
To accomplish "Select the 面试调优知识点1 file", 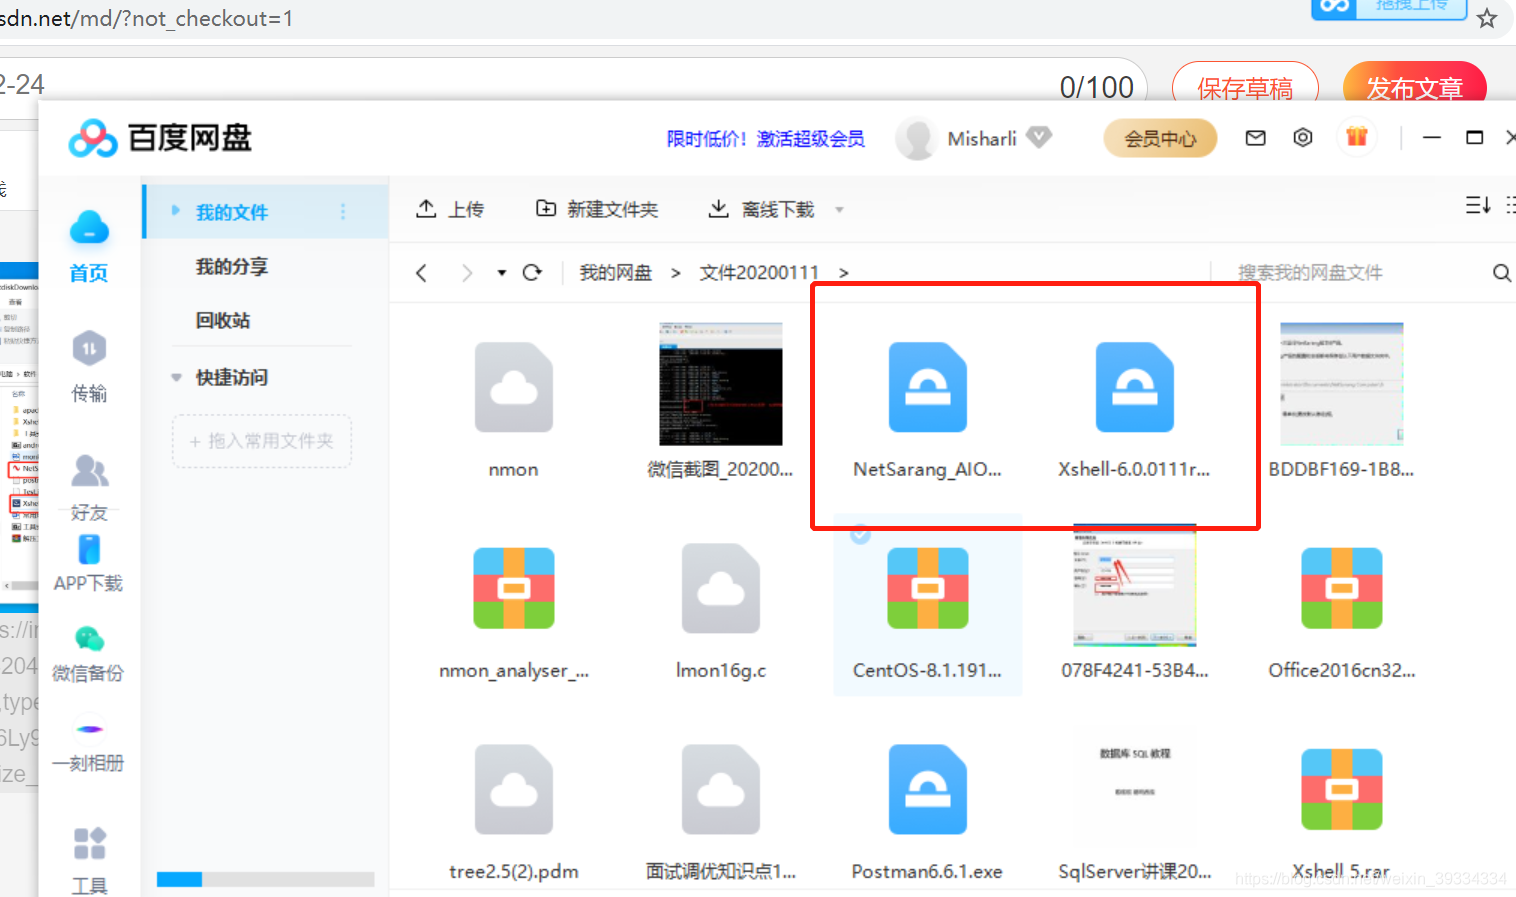I will pyautogui.click(x=721, y=789).
